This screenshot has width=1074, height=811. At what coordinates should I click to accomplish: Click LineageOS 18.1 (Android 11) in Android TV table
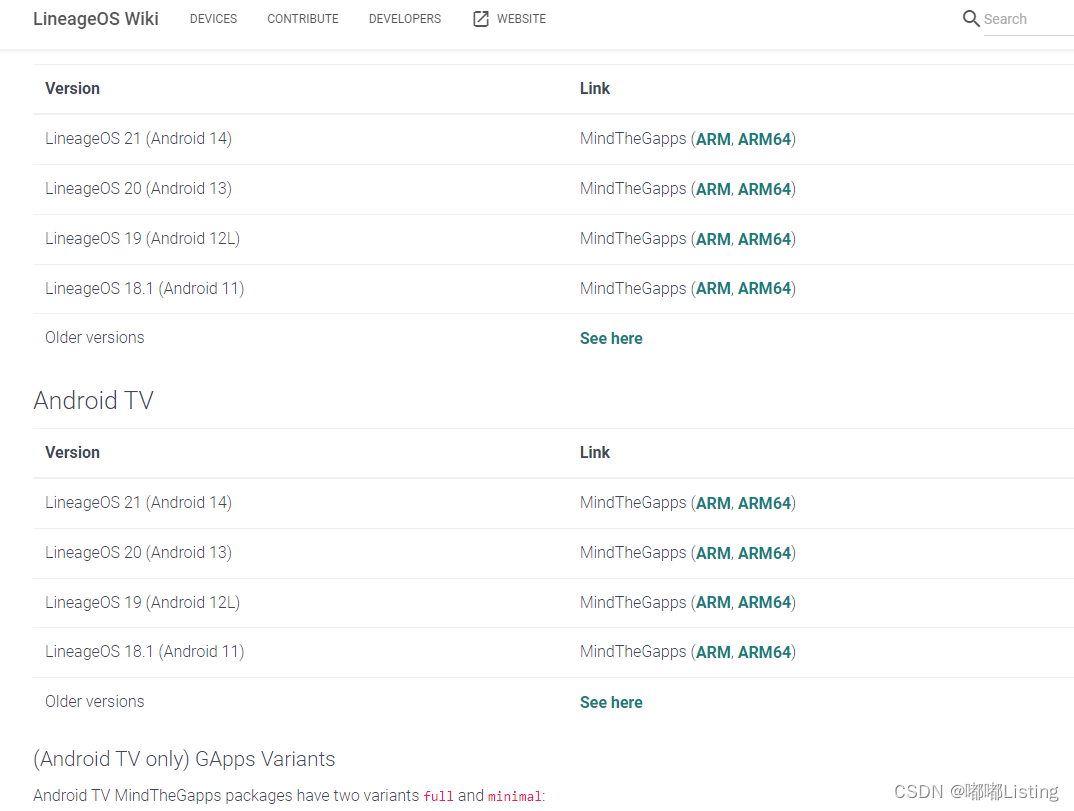click(x=145, y=651)
